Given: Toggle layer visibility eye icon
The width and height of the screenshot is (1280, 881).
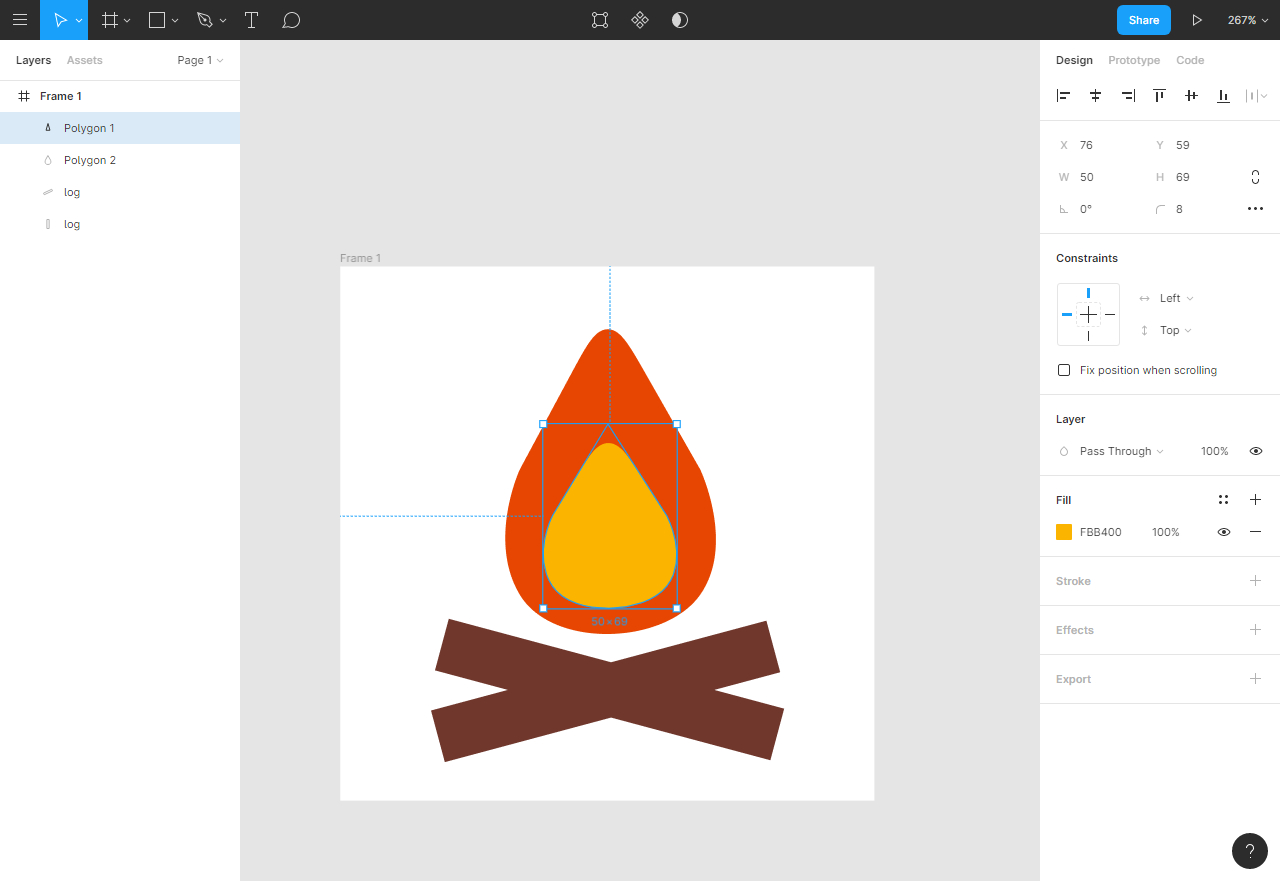Looking at the screenshot, I should click(x=1256, y=451).
